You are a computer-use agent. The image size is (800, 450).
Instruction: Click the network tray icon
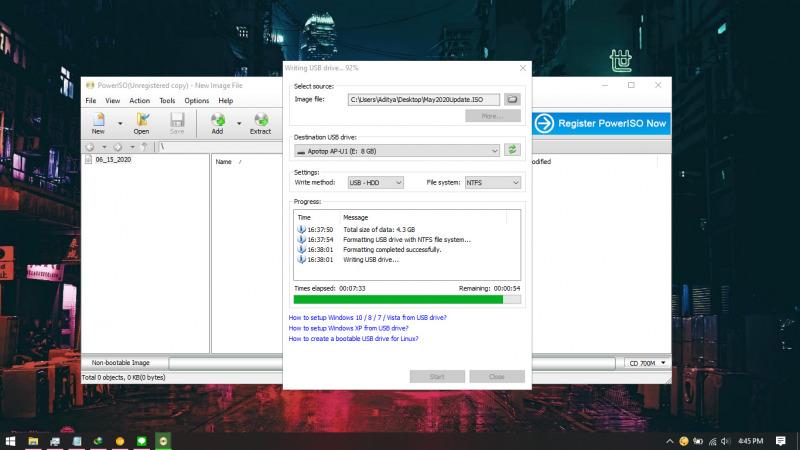(x=712, y=441)
